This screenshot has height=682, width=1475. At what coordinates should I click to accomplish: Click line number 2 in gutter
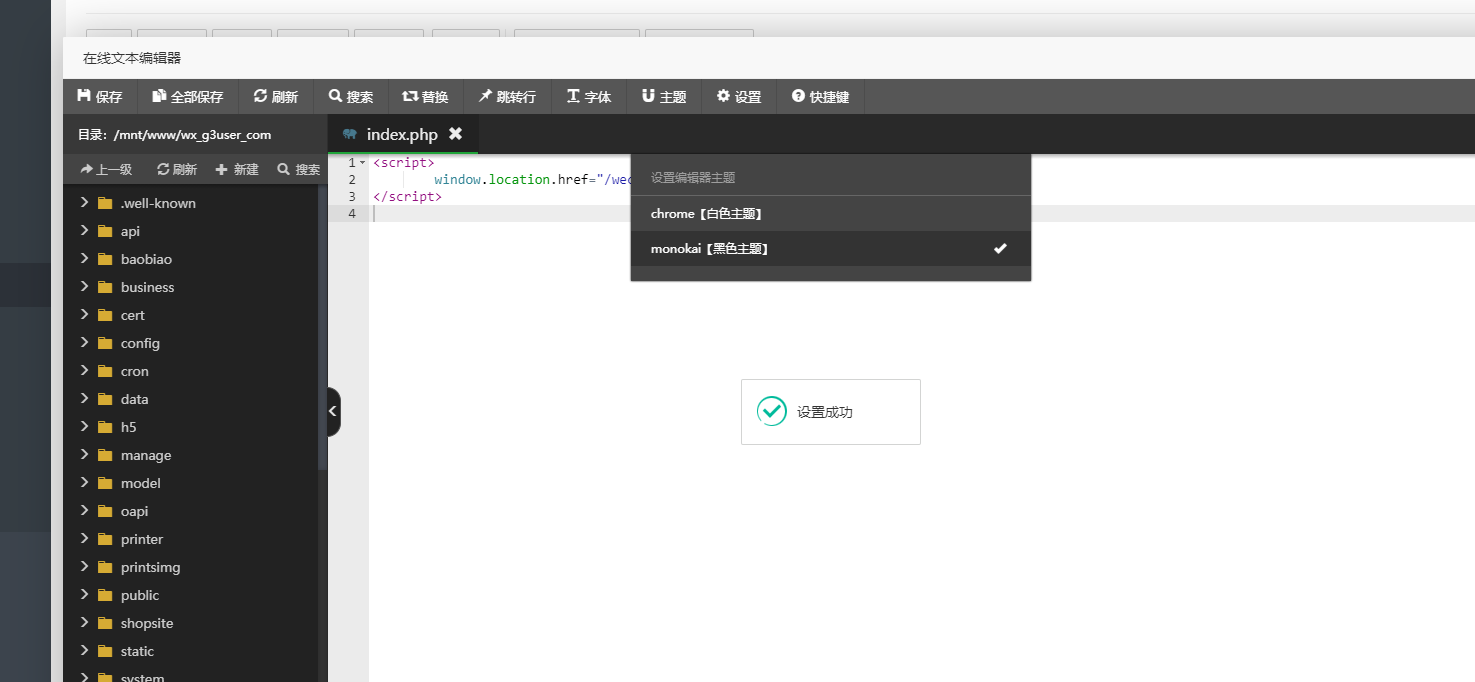pyautogui.click(x=351, y=179)
